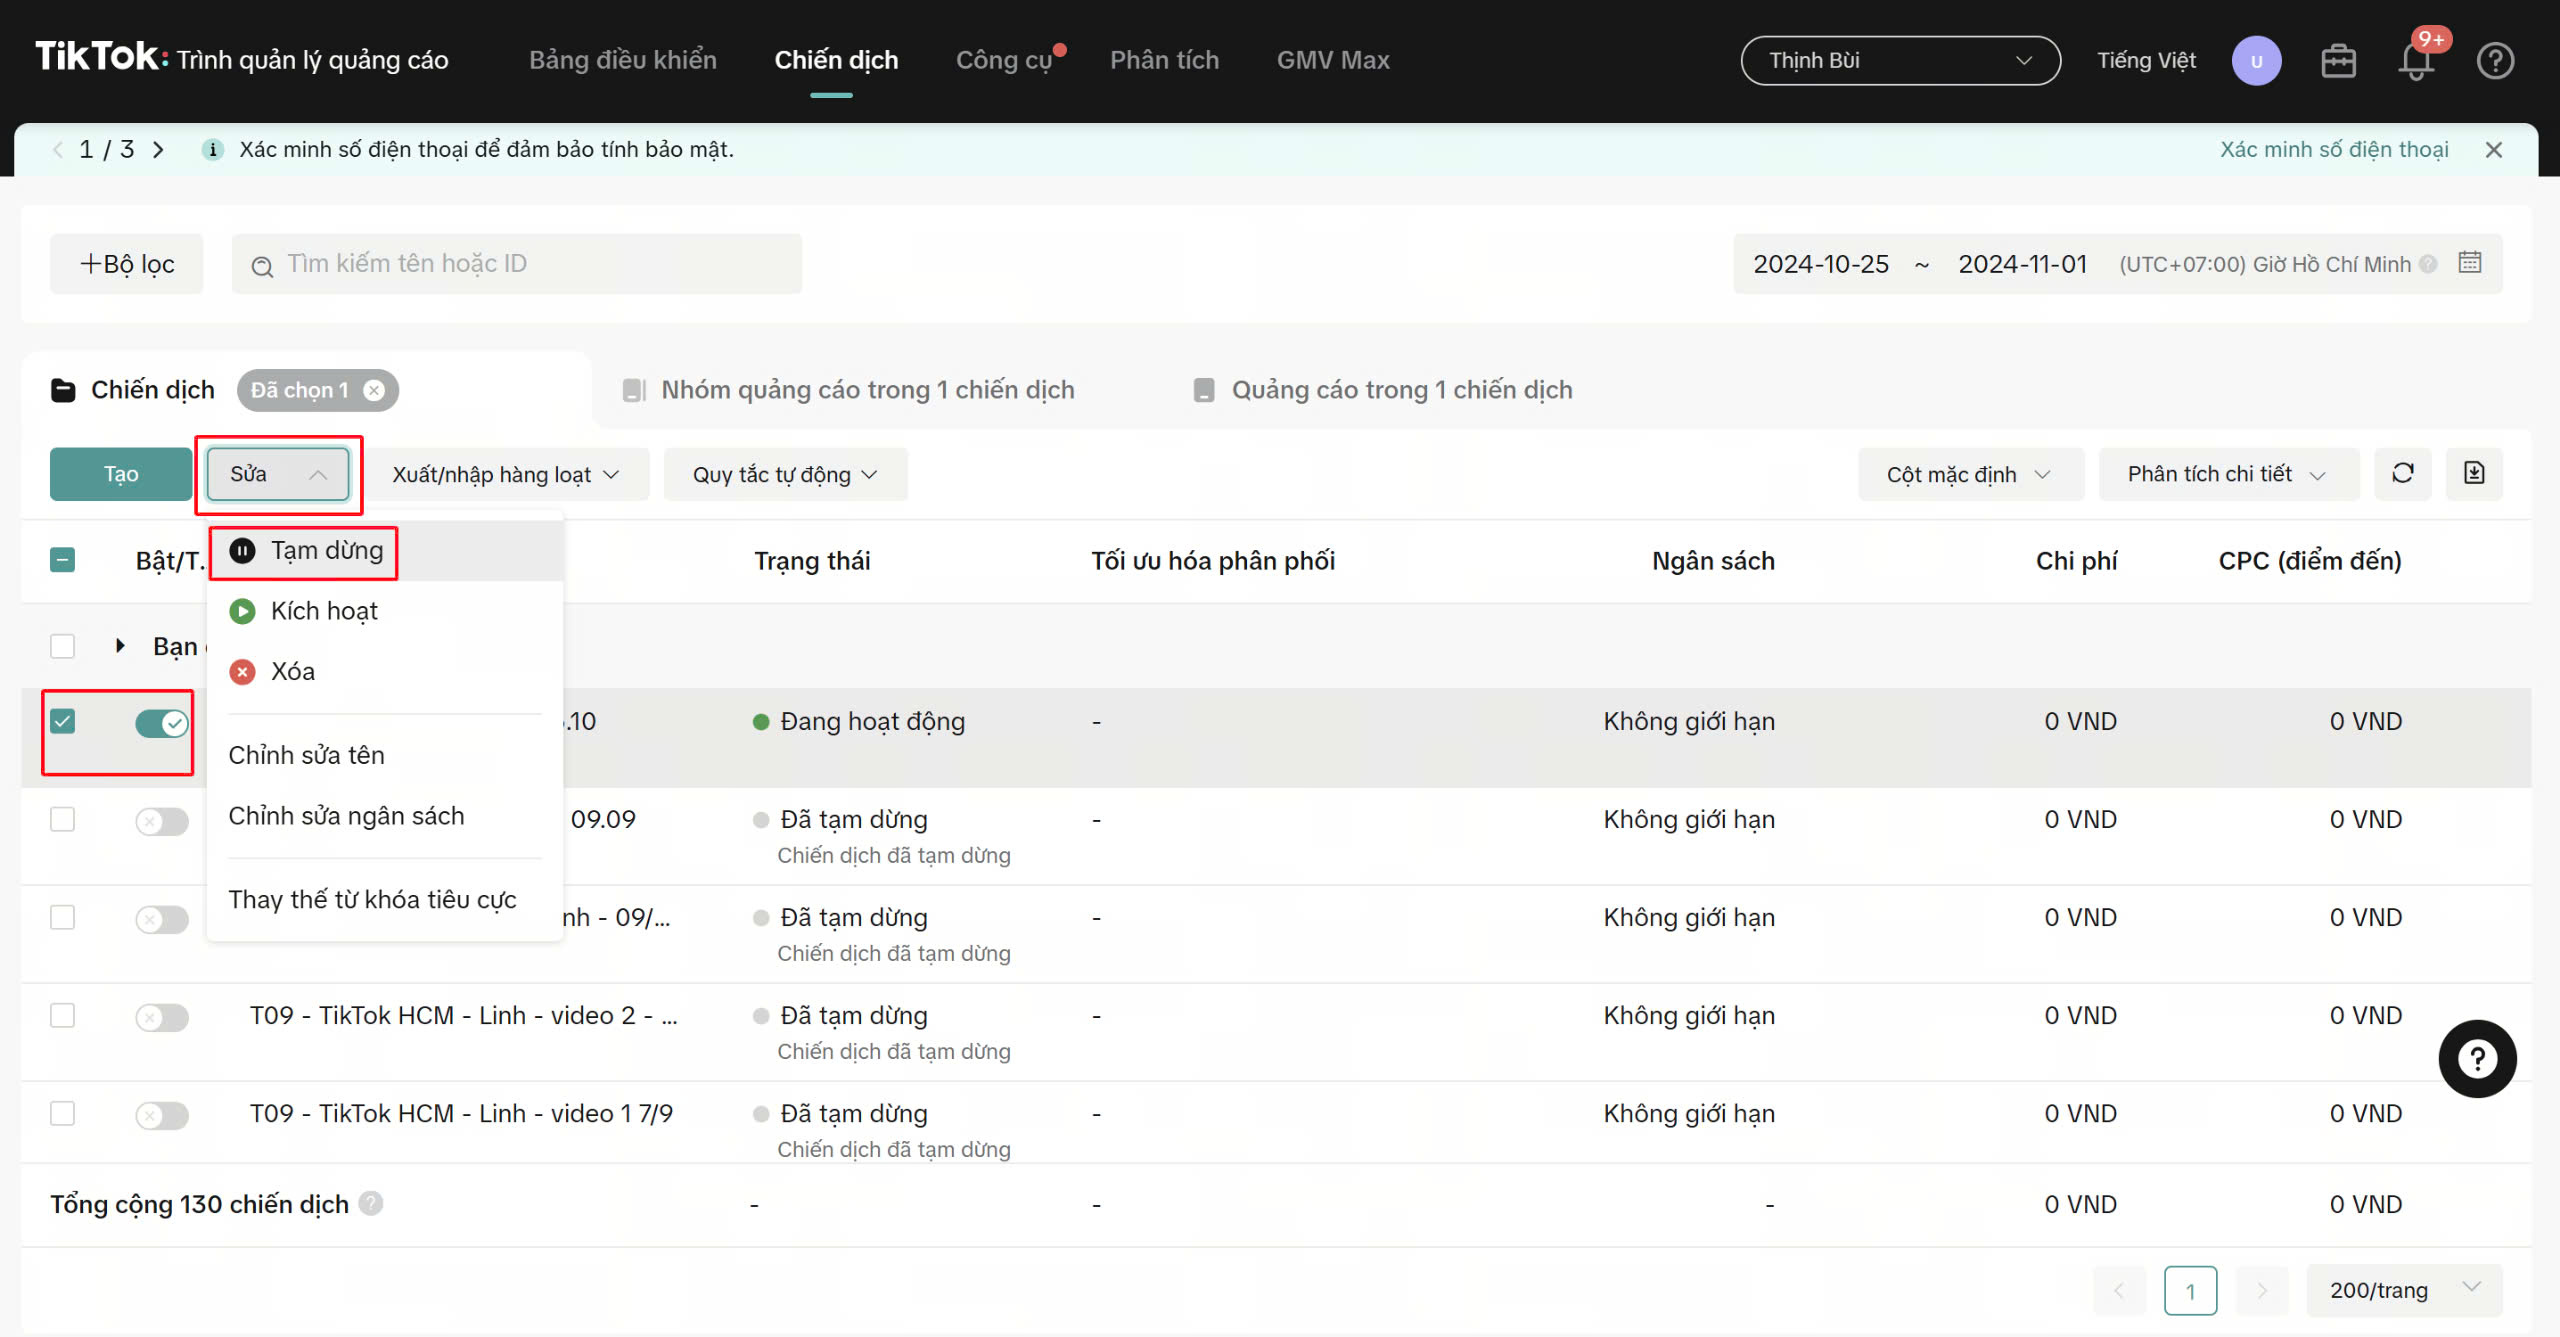Switch to Nhóm quảng cáo tab

click(x=848, y=390)
